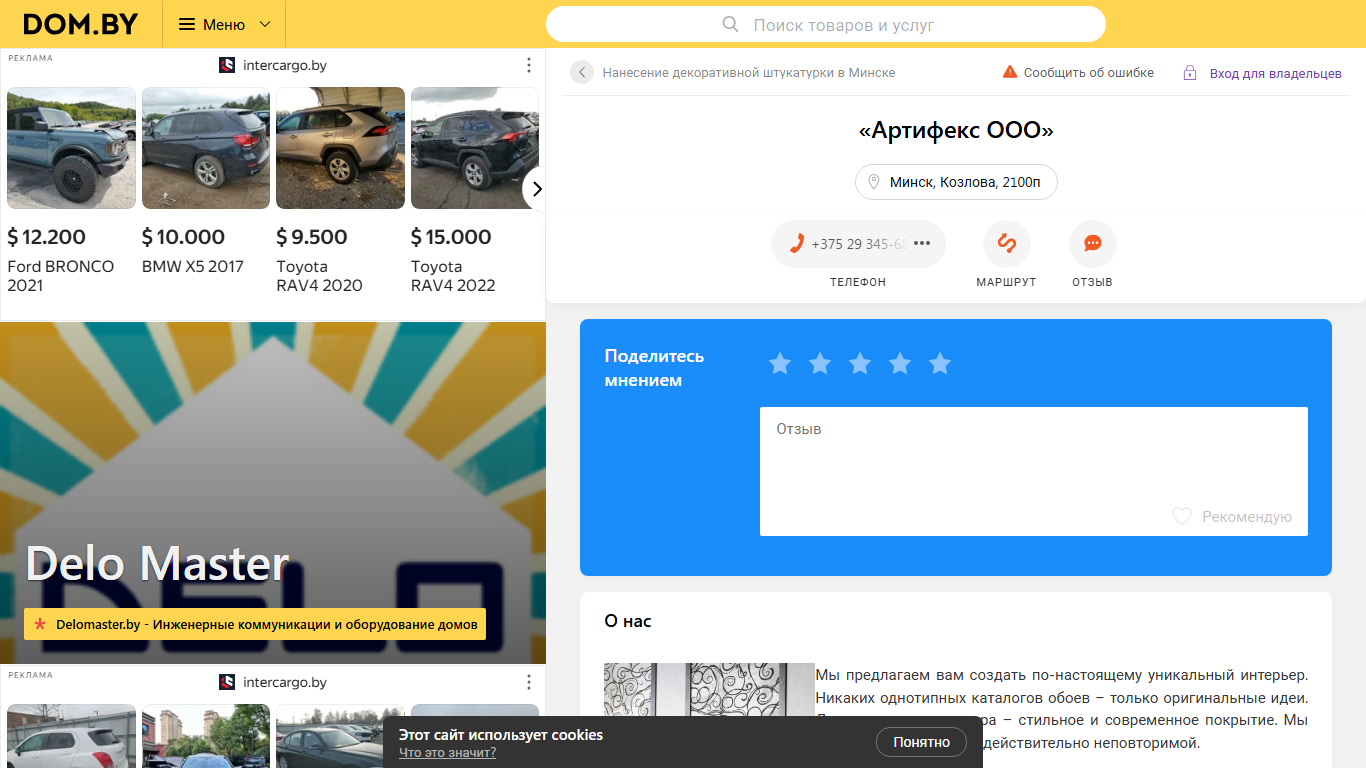Image resolution: width=1366 pixels, height=768 pixels.
Task: Click the О нас section heading
Action: pos(628,621)
